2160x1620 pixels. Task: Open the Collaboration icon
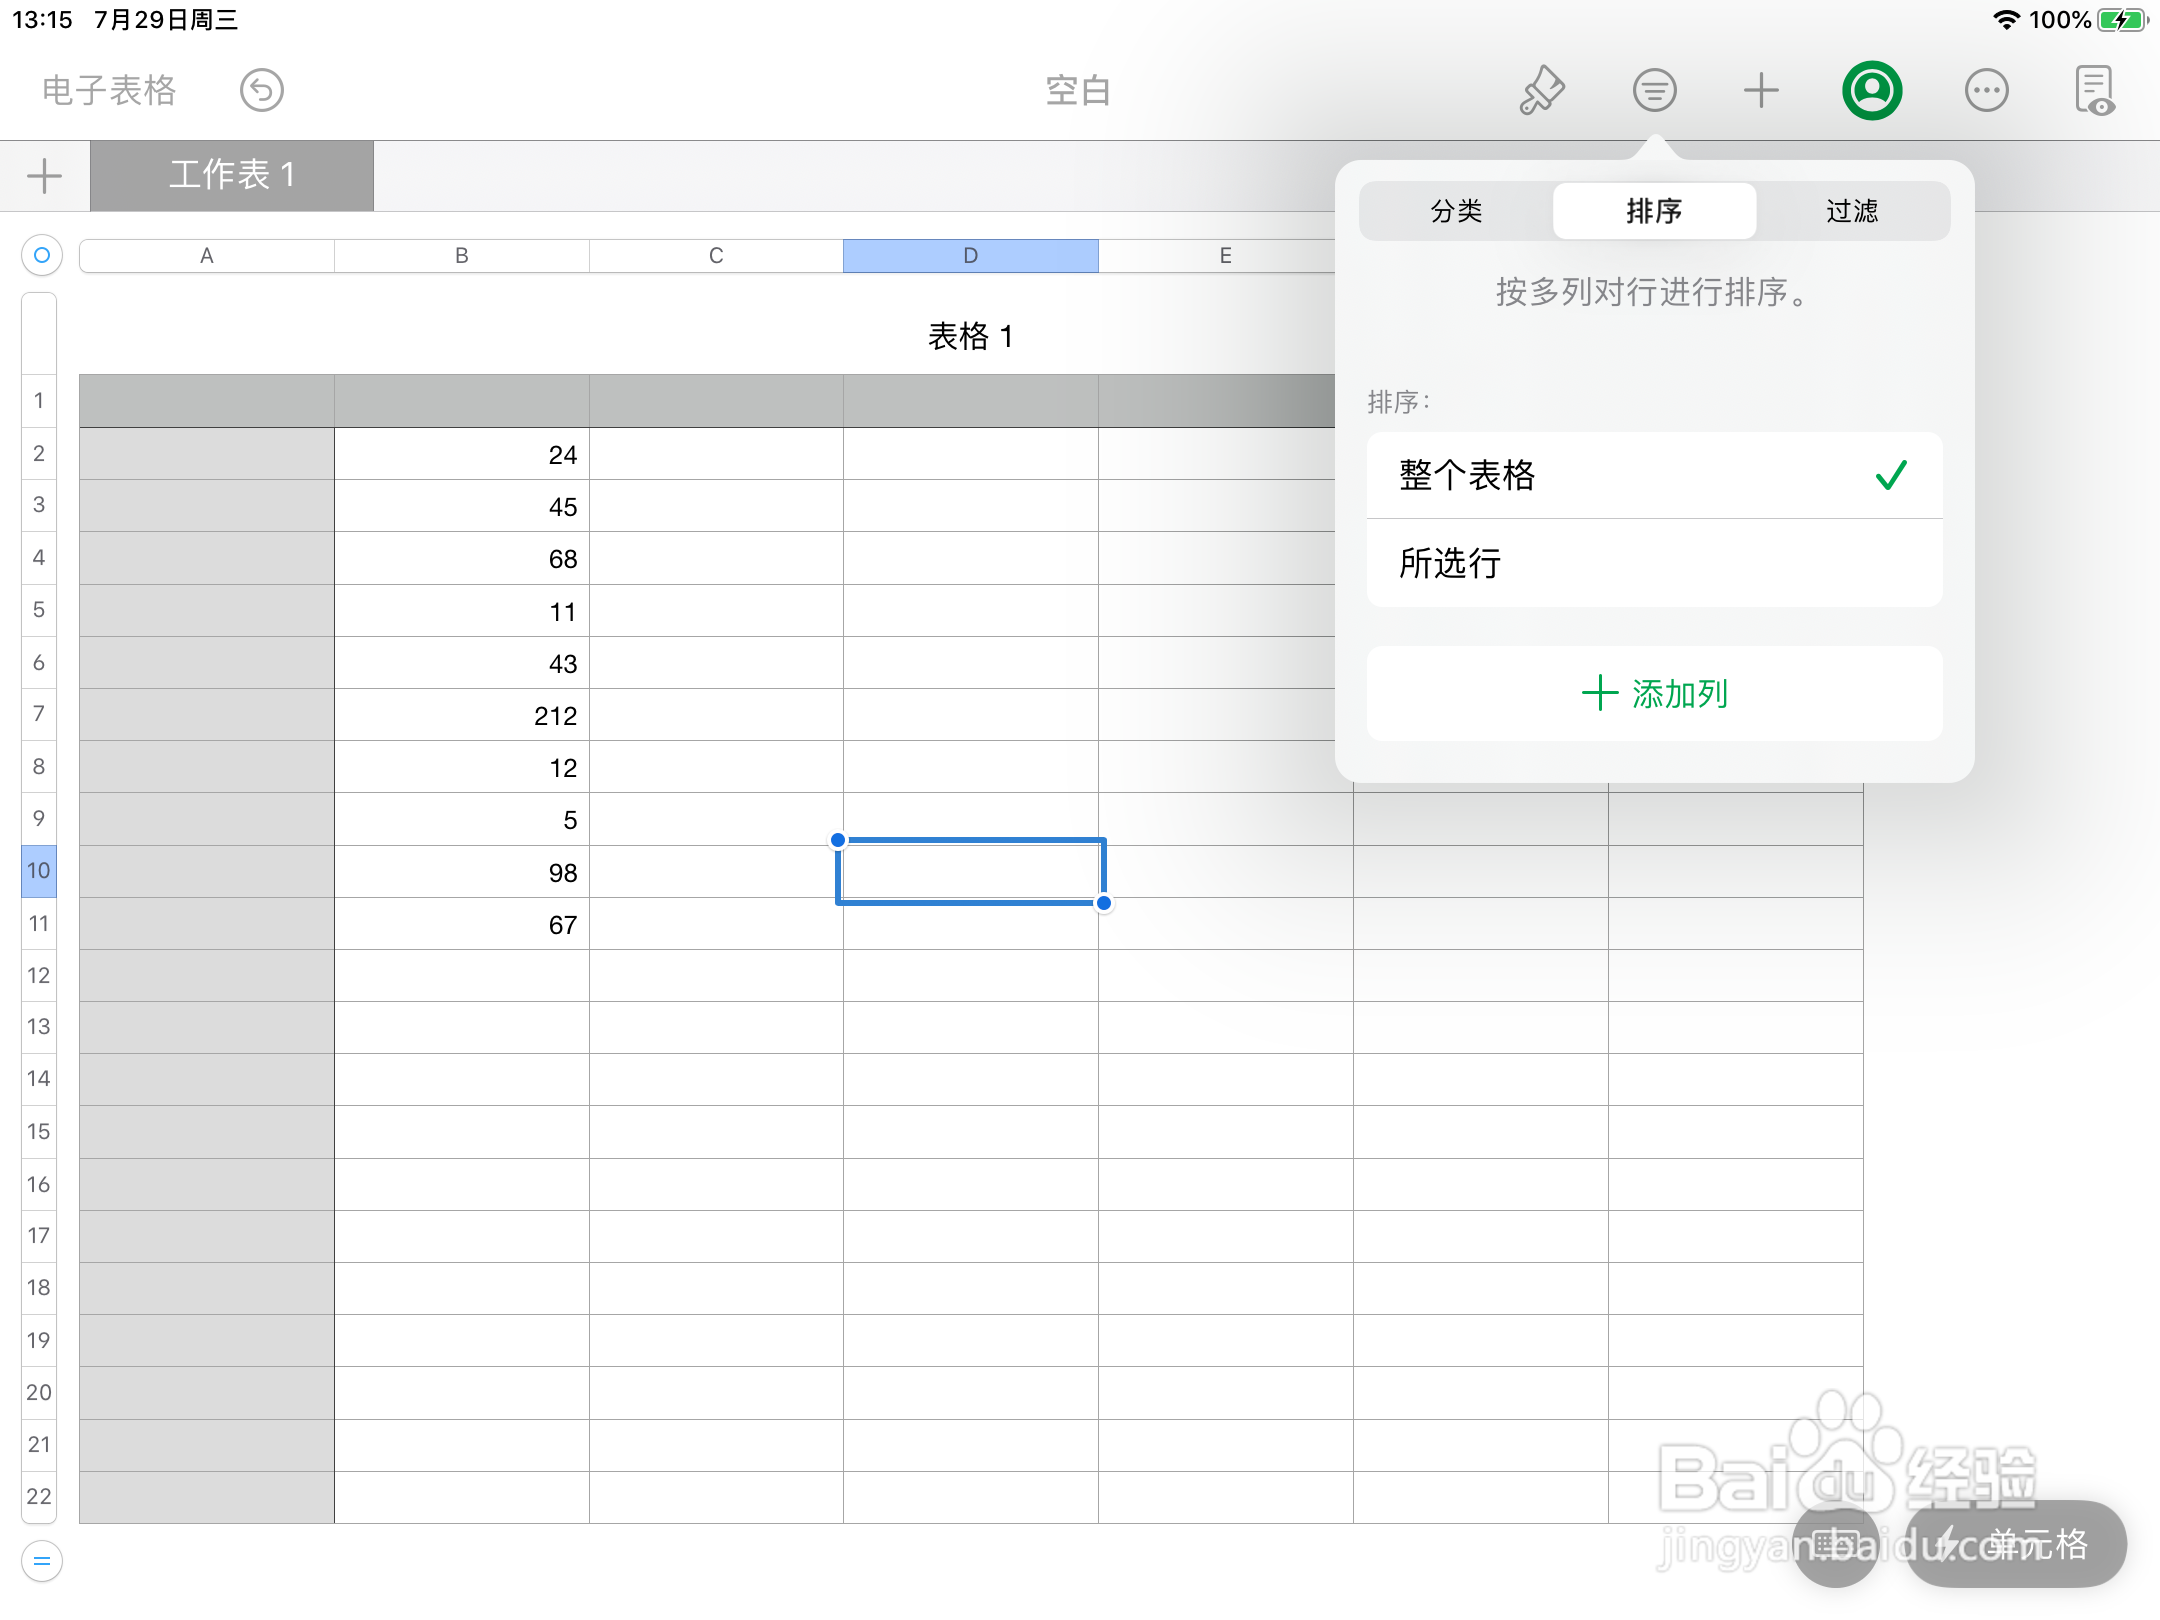click(1871, 90)
